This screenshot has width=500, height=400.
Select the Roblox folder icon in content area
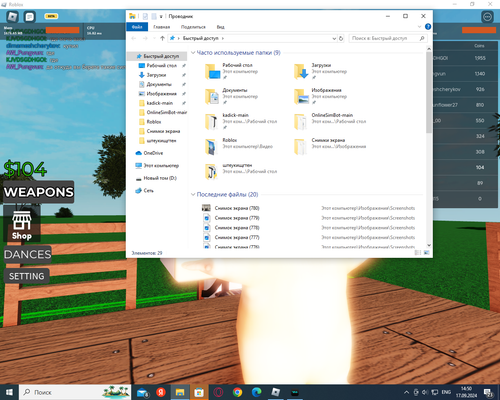pyautogui.click(x=211, y=147)
